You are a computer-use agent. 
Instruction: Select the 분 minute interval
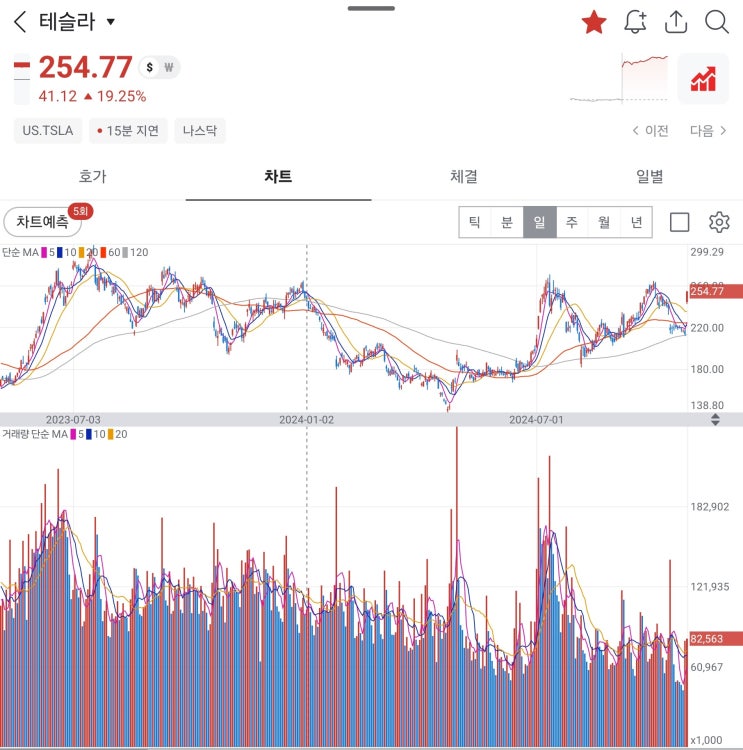click(507, 222)
